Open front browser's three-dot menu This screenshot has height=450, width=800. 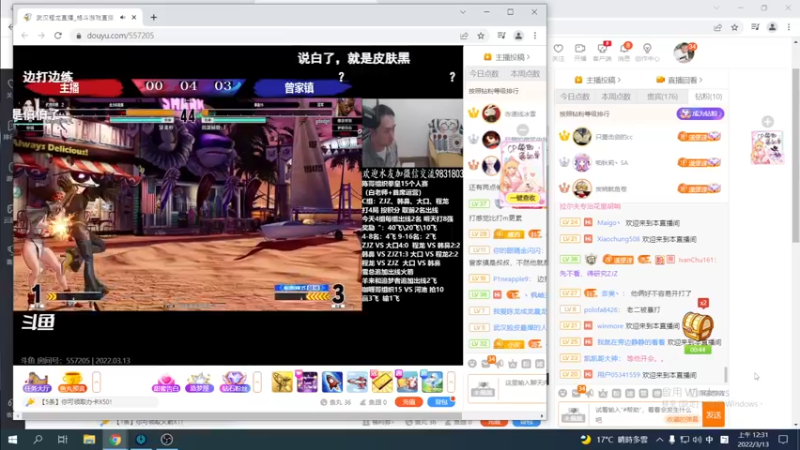pyautogui.click(x=535, y=36)
